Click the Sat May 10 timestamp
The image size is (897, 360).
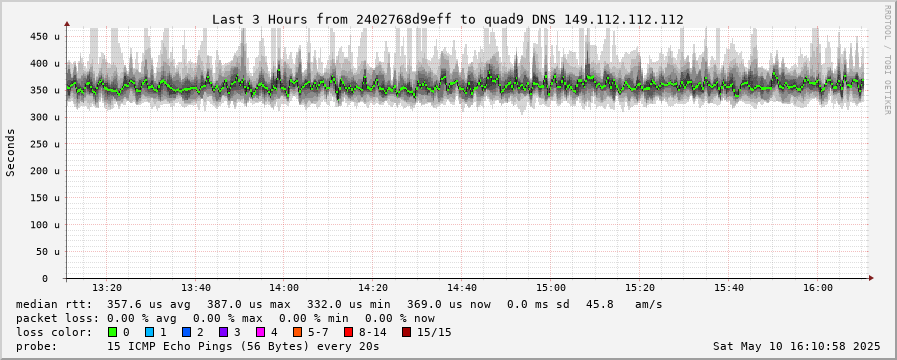click(x=796, y=346)
